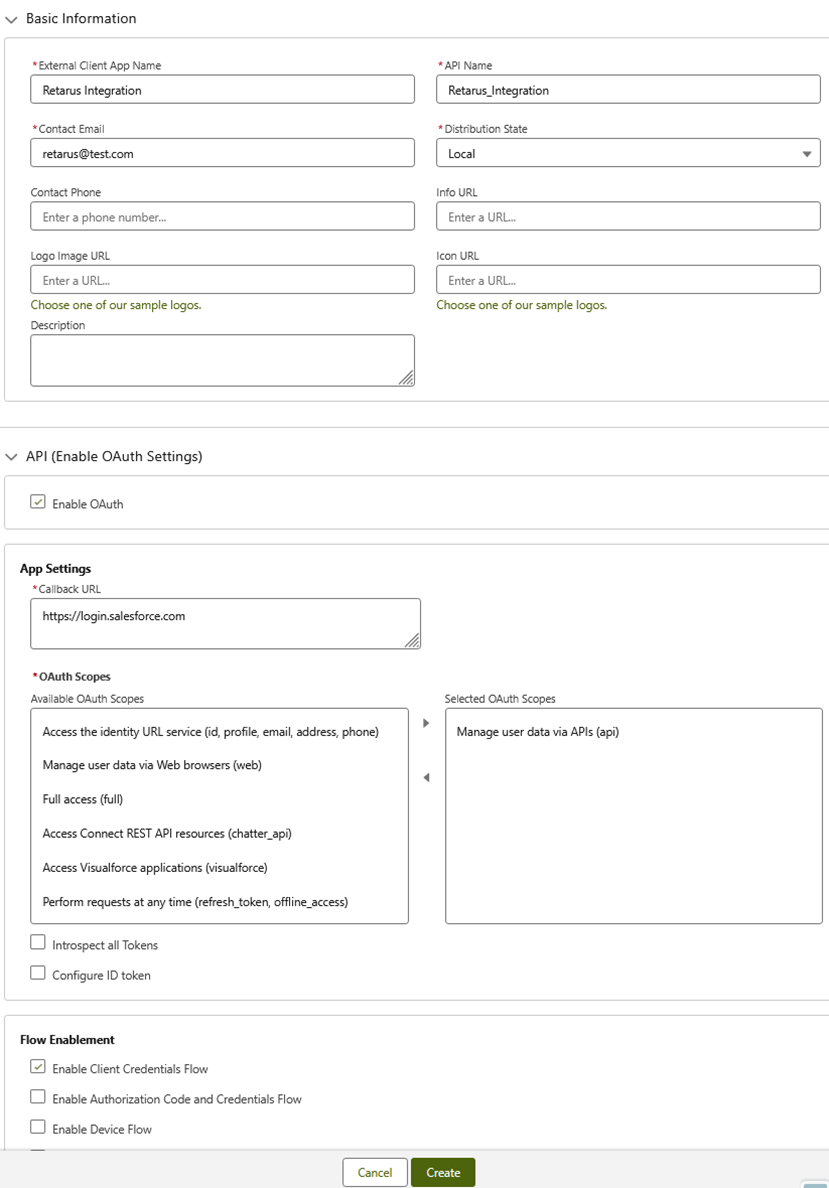Tick the Configure ID token checkbox
The height and width of the screenshot is (1188, 829).
tap(38, 973)
